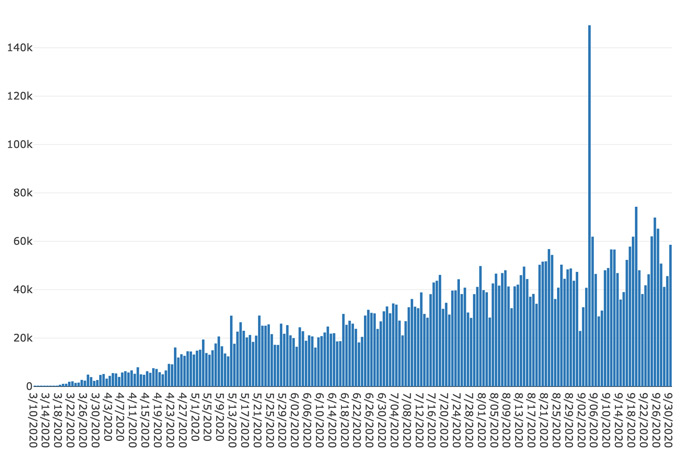The image size is (680, 458).
Task: Click the 5/25/2020 date label
Action: pos(270,419)
